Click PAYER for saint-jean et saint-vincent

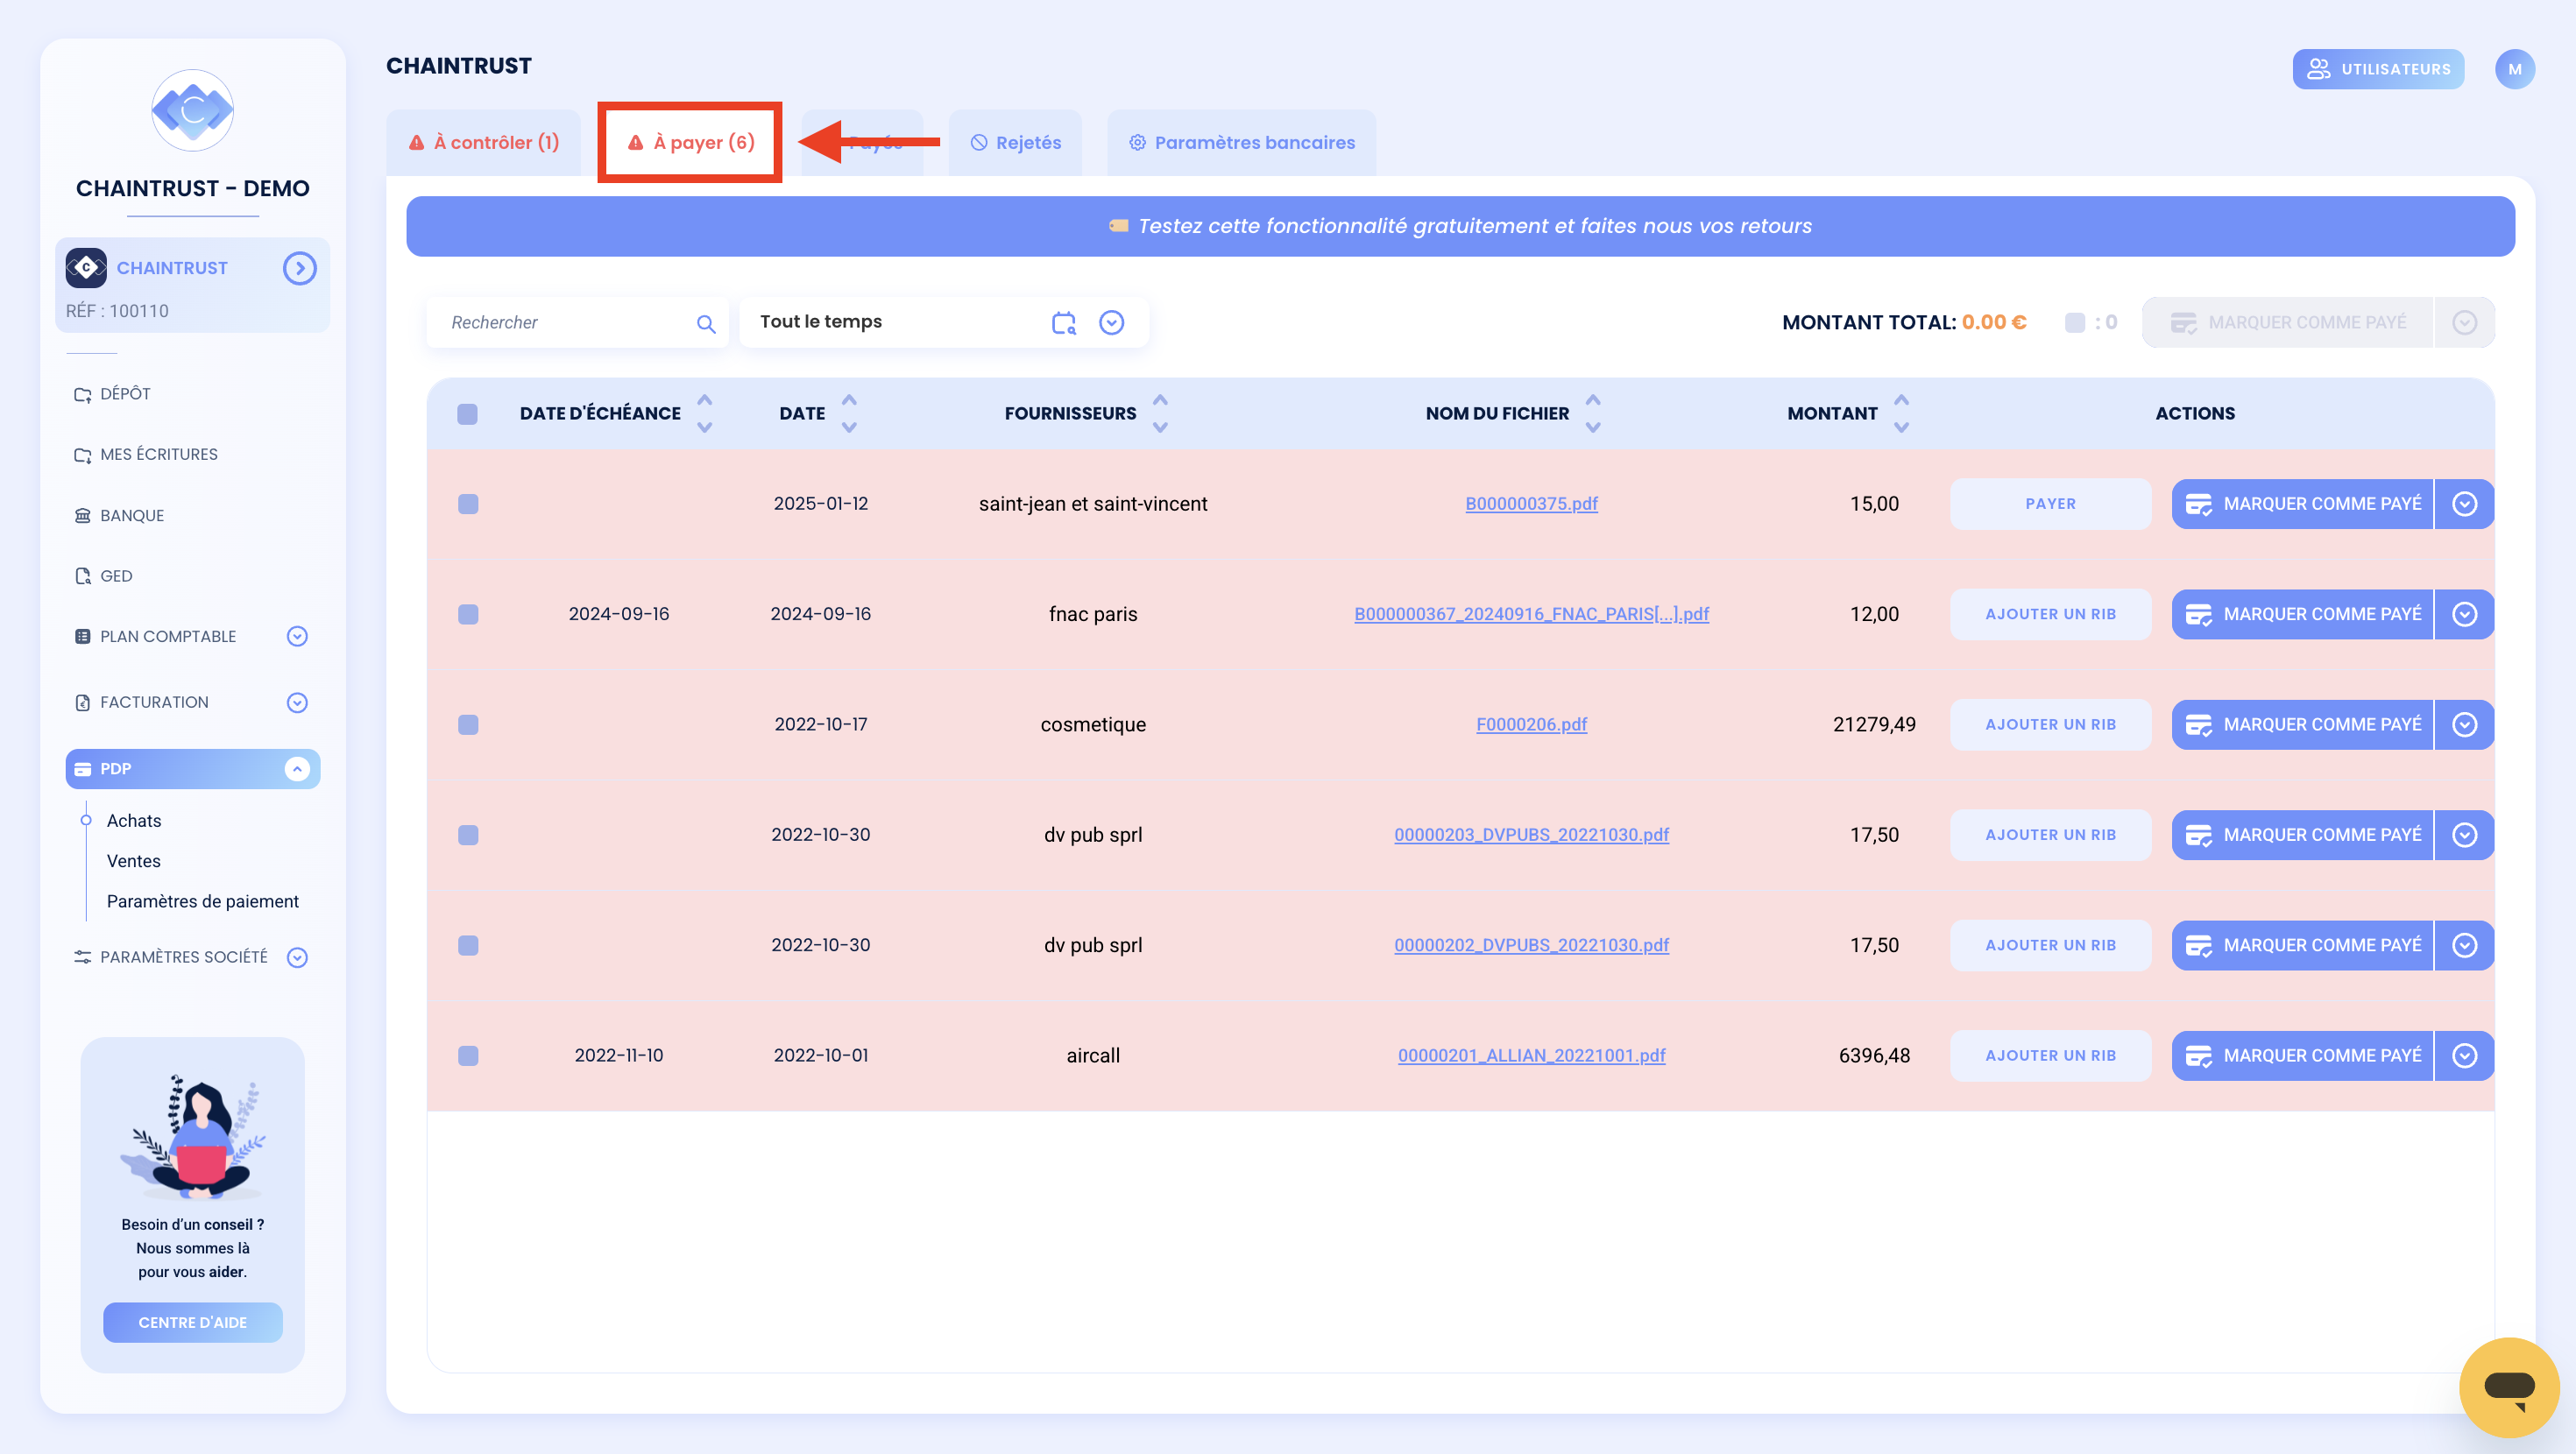tap(2050, 504)
